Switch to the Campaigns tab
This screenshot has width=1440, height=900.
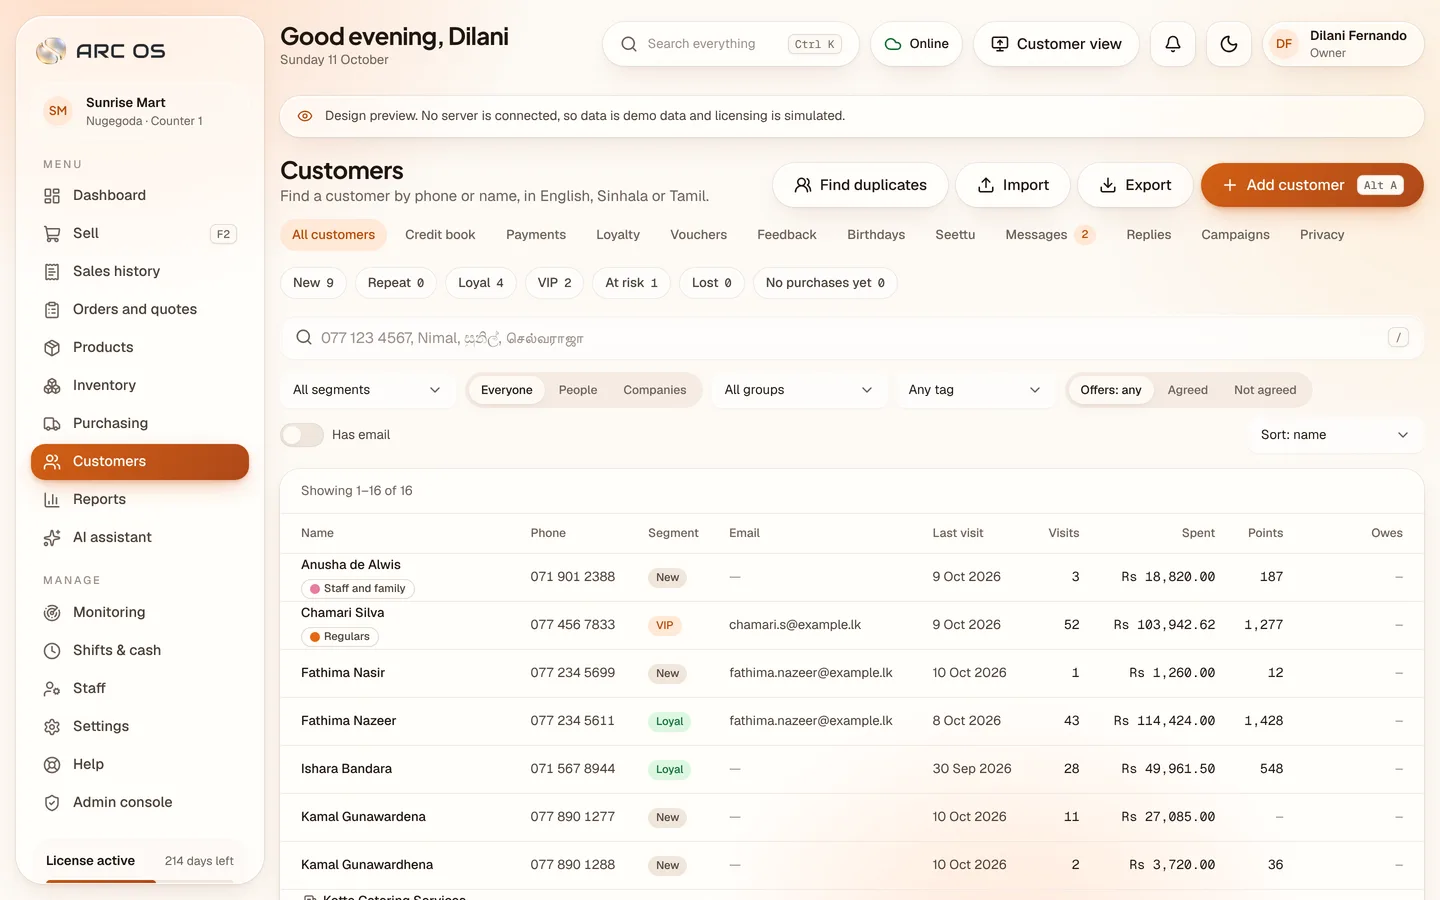pos(1235,235)
